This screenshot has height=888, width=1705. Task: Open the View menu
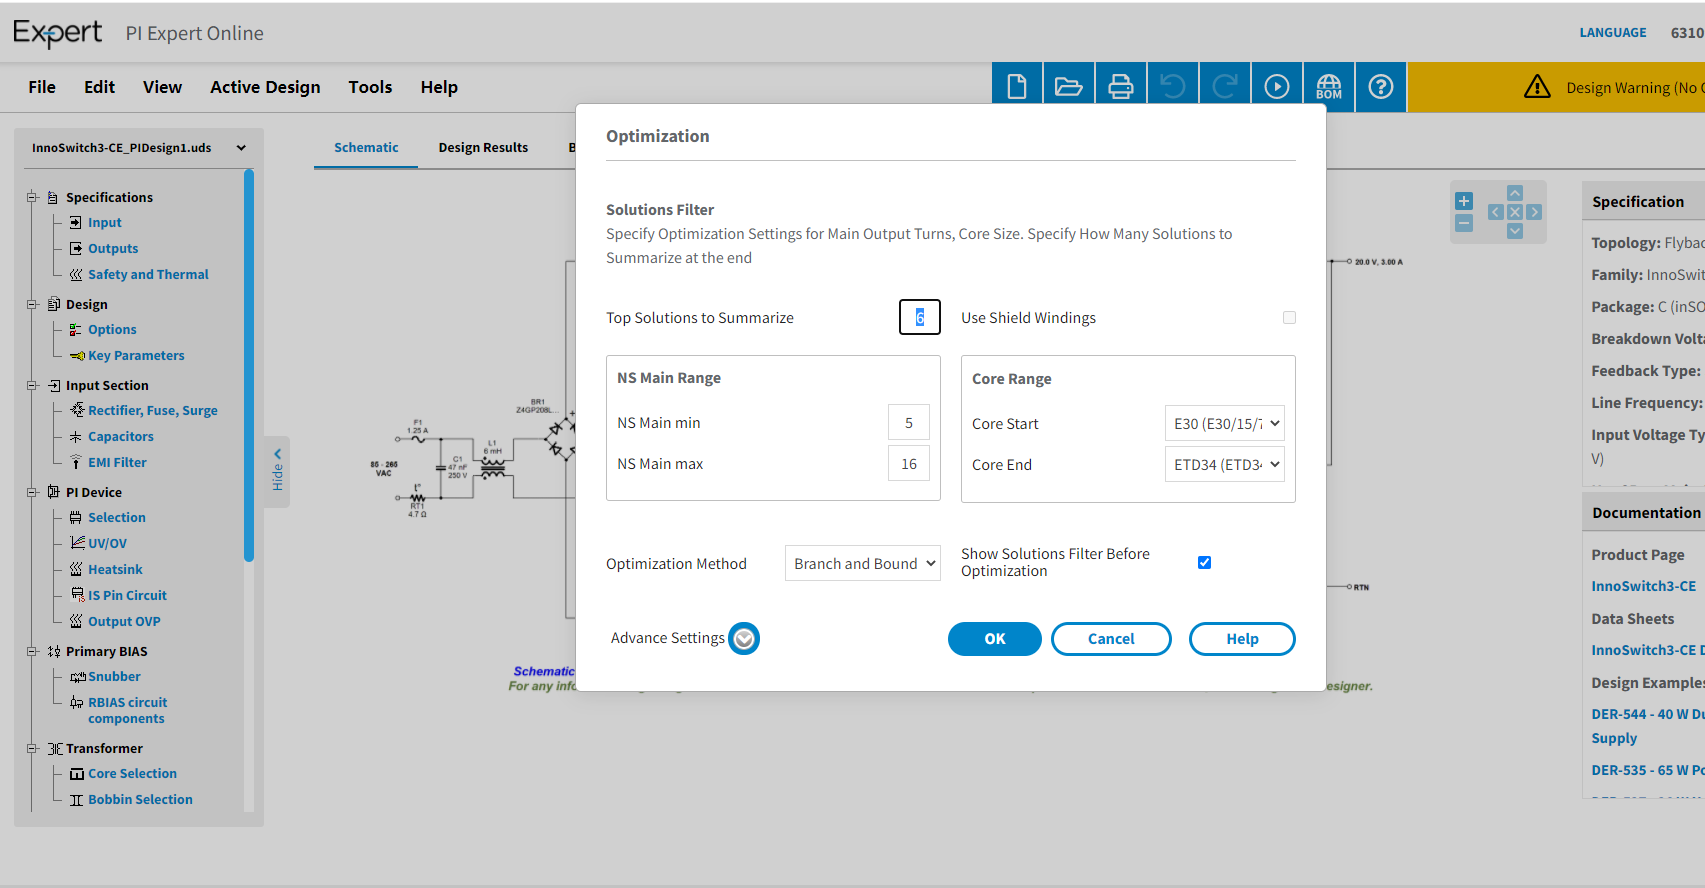162,87
